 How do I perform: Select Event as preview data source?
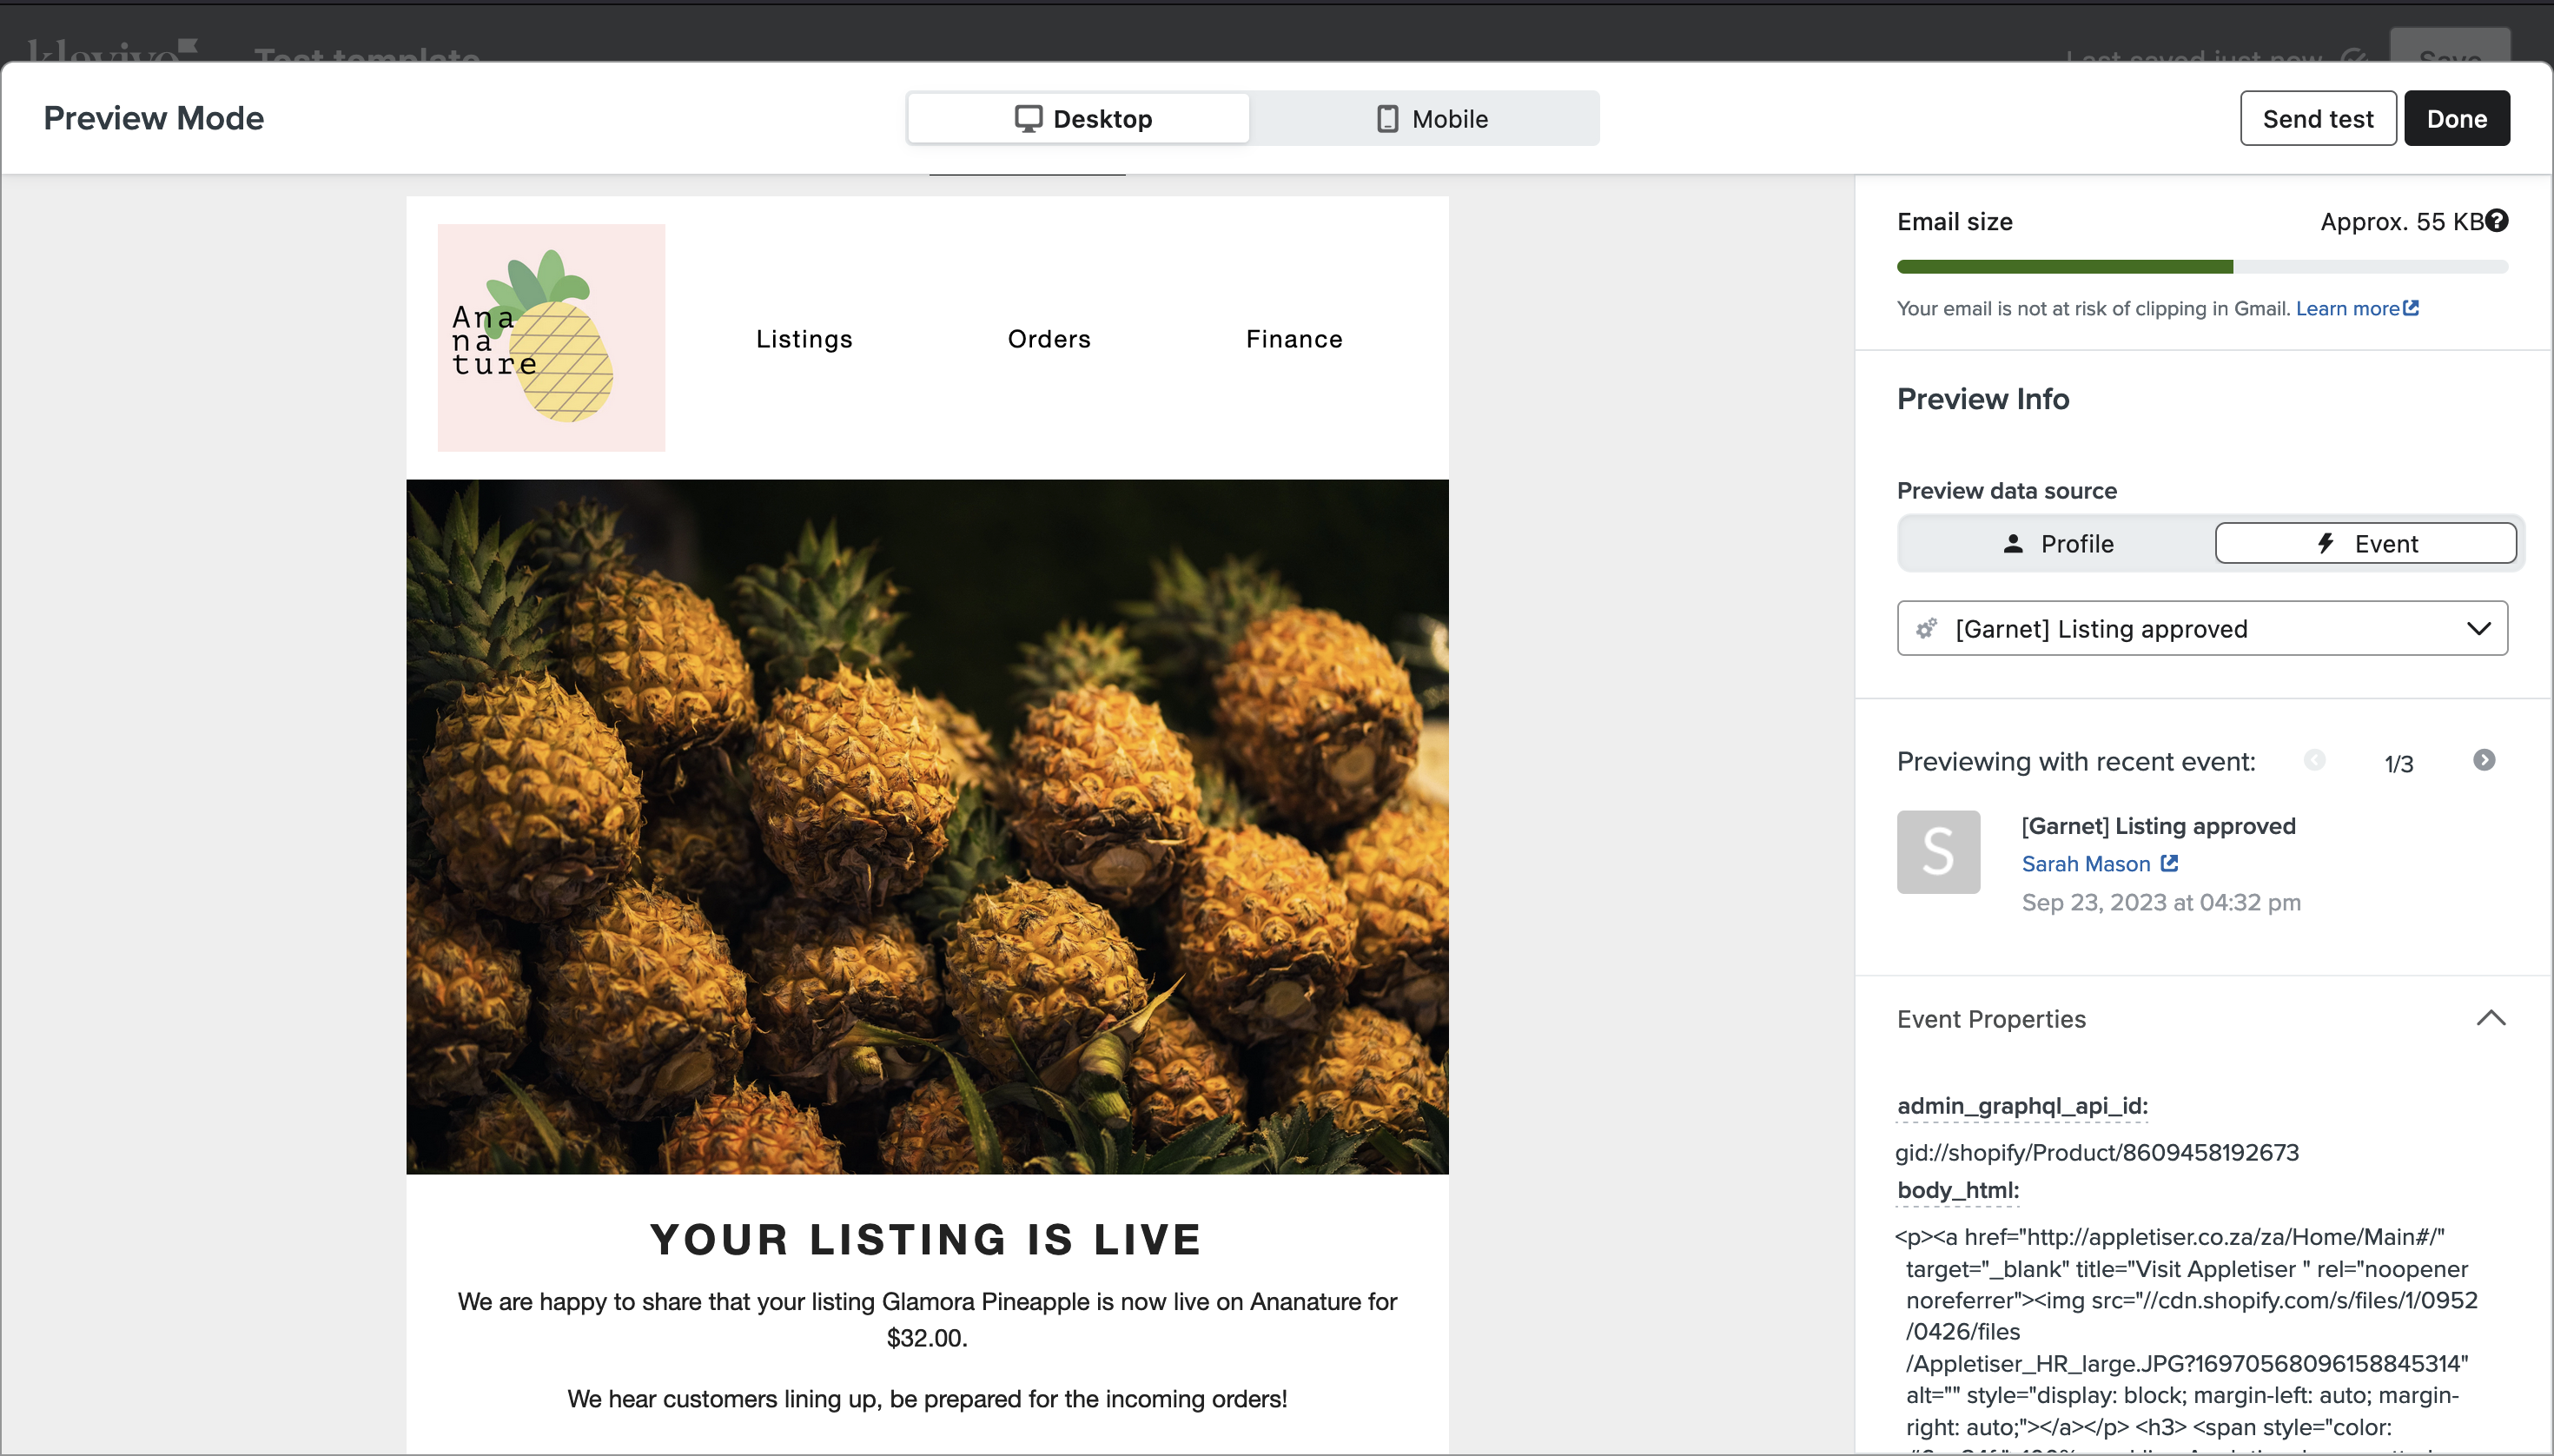tap(2365, 544)
